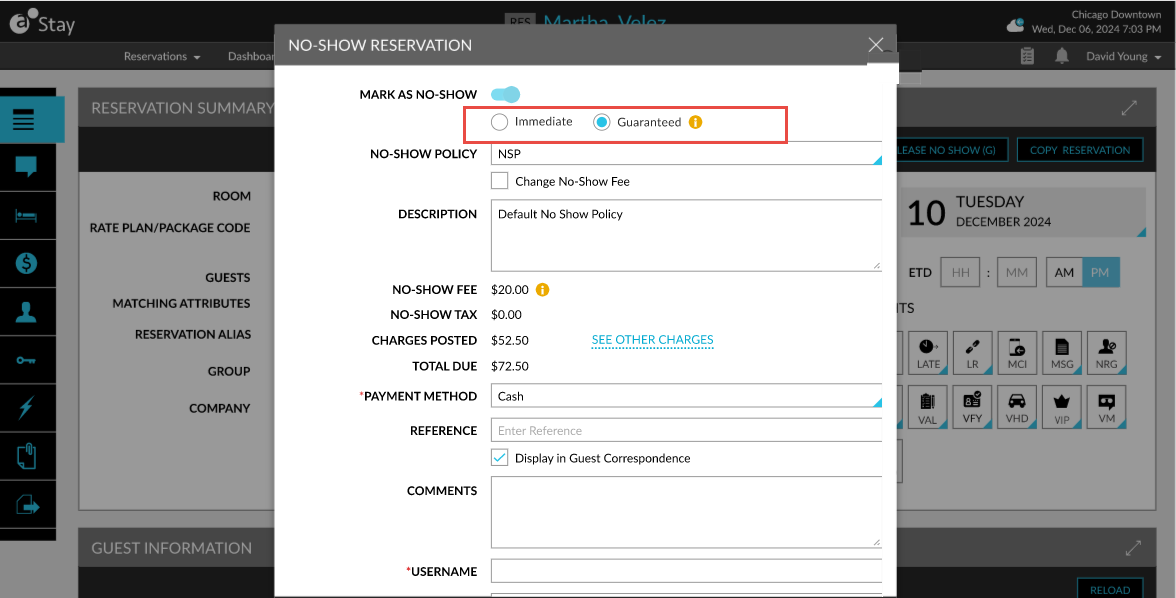Click the Reload button

tap(1110, 590)
